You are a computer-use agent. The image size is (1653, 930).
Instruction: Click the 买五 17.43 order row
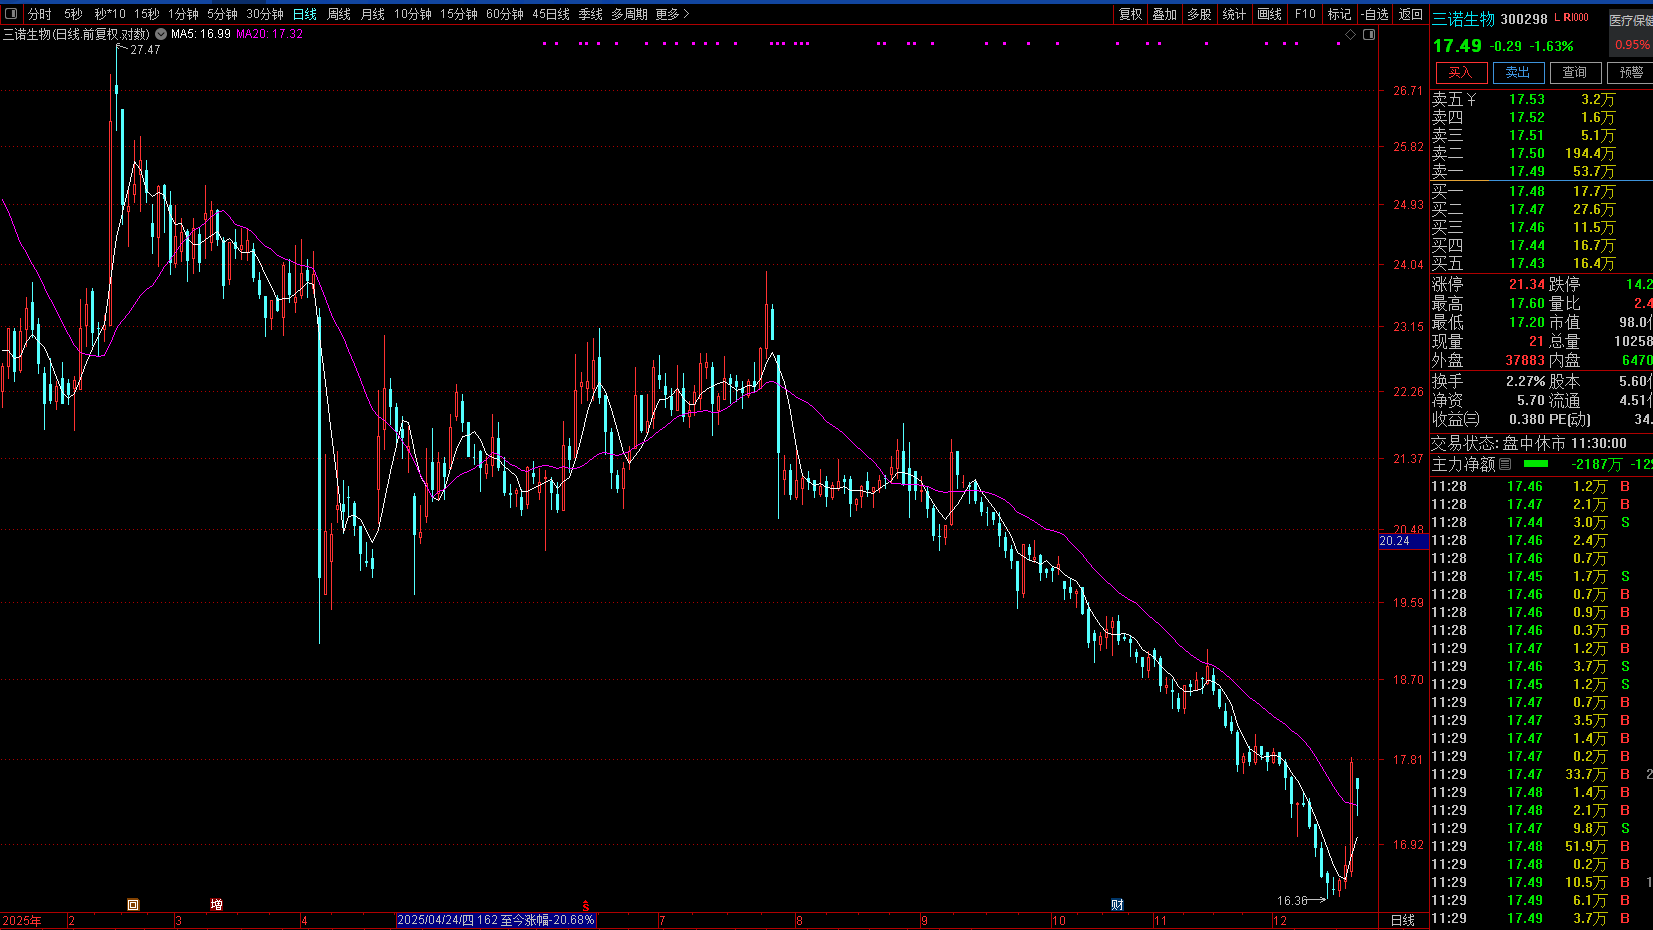(1541, 264)
